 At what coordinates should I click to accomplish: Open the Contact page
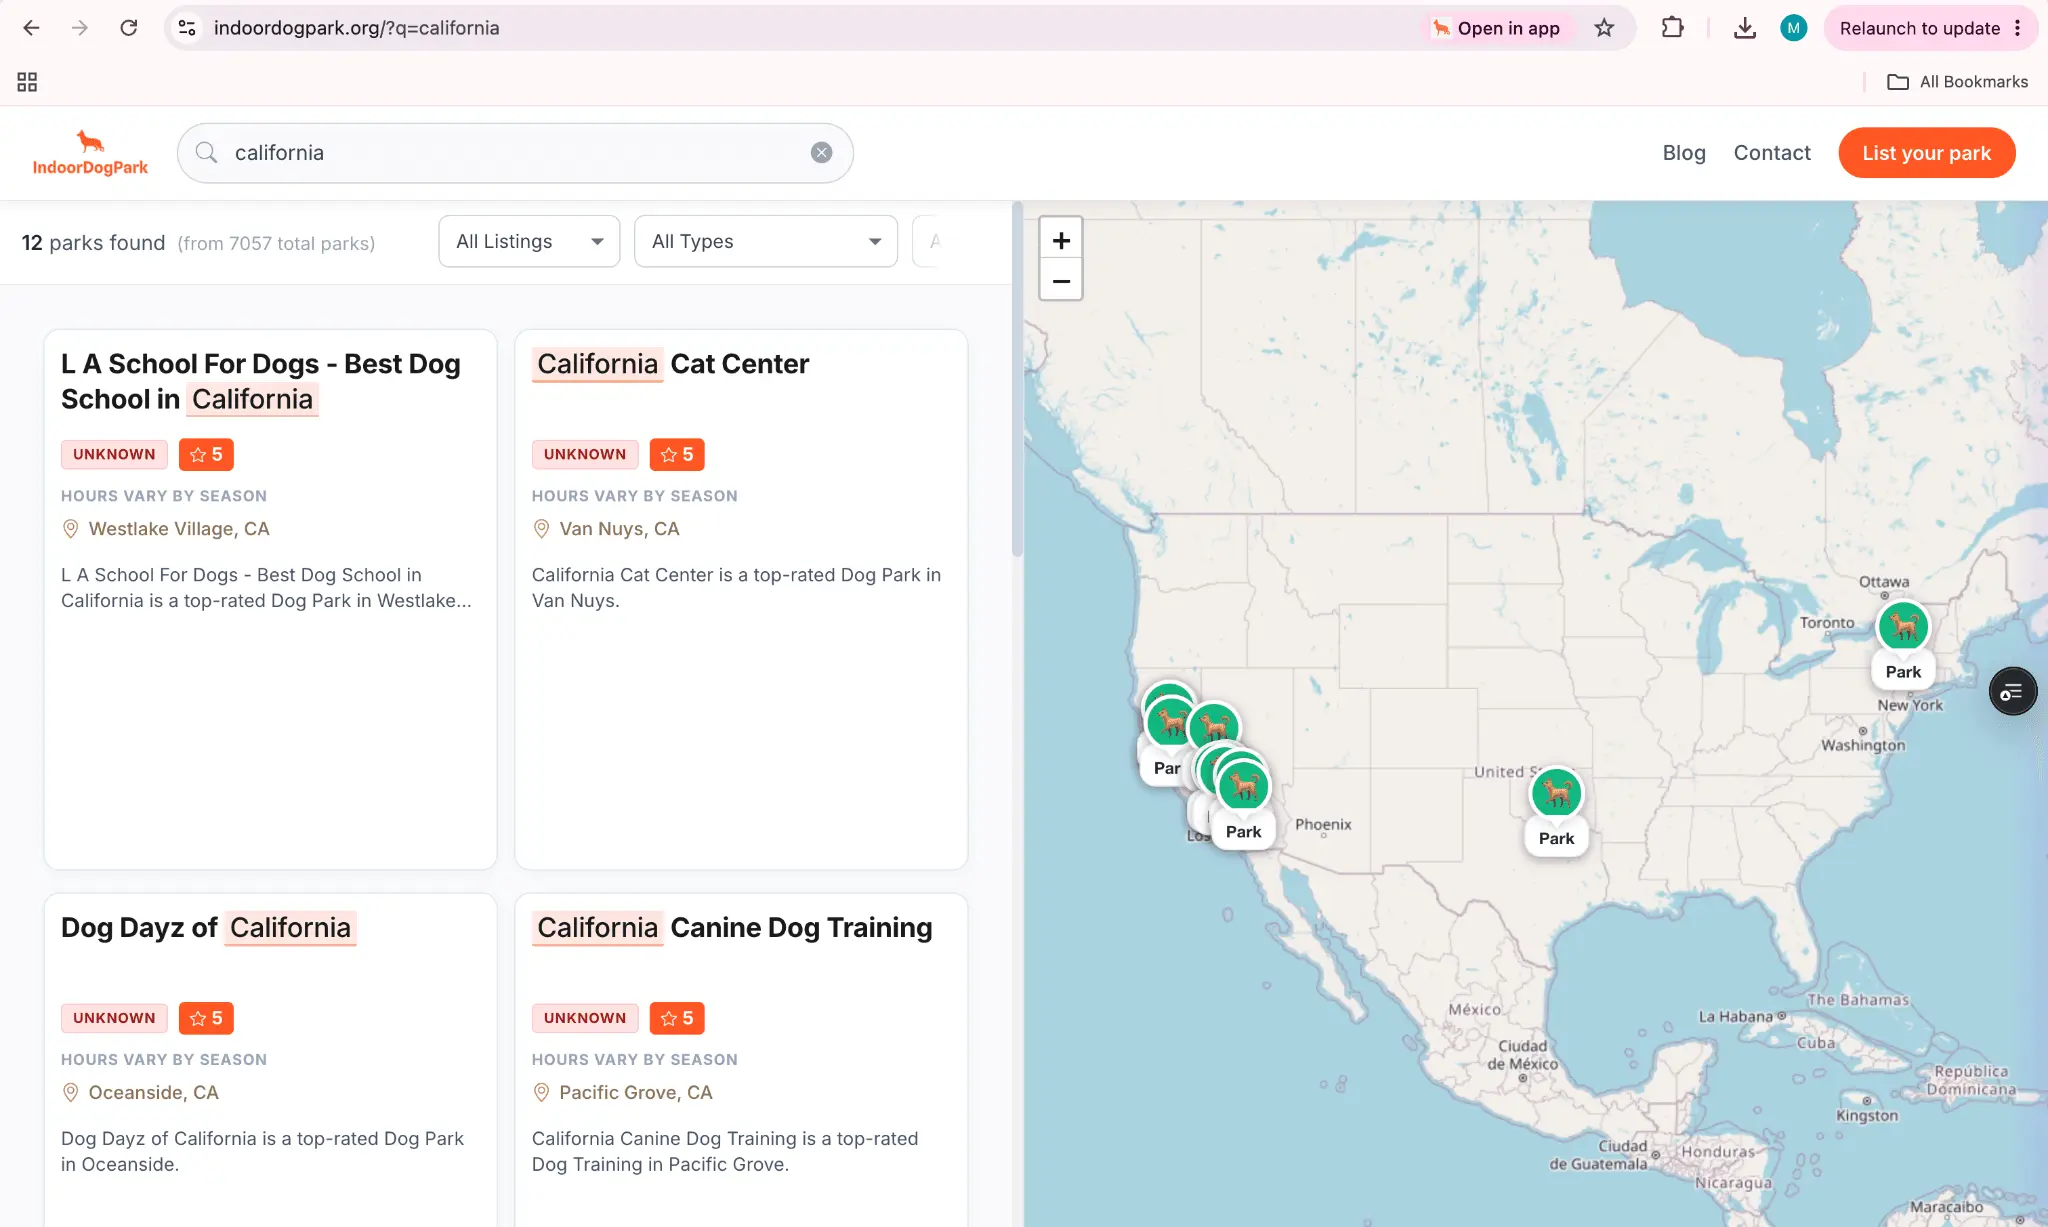[x=1772, y=153]
